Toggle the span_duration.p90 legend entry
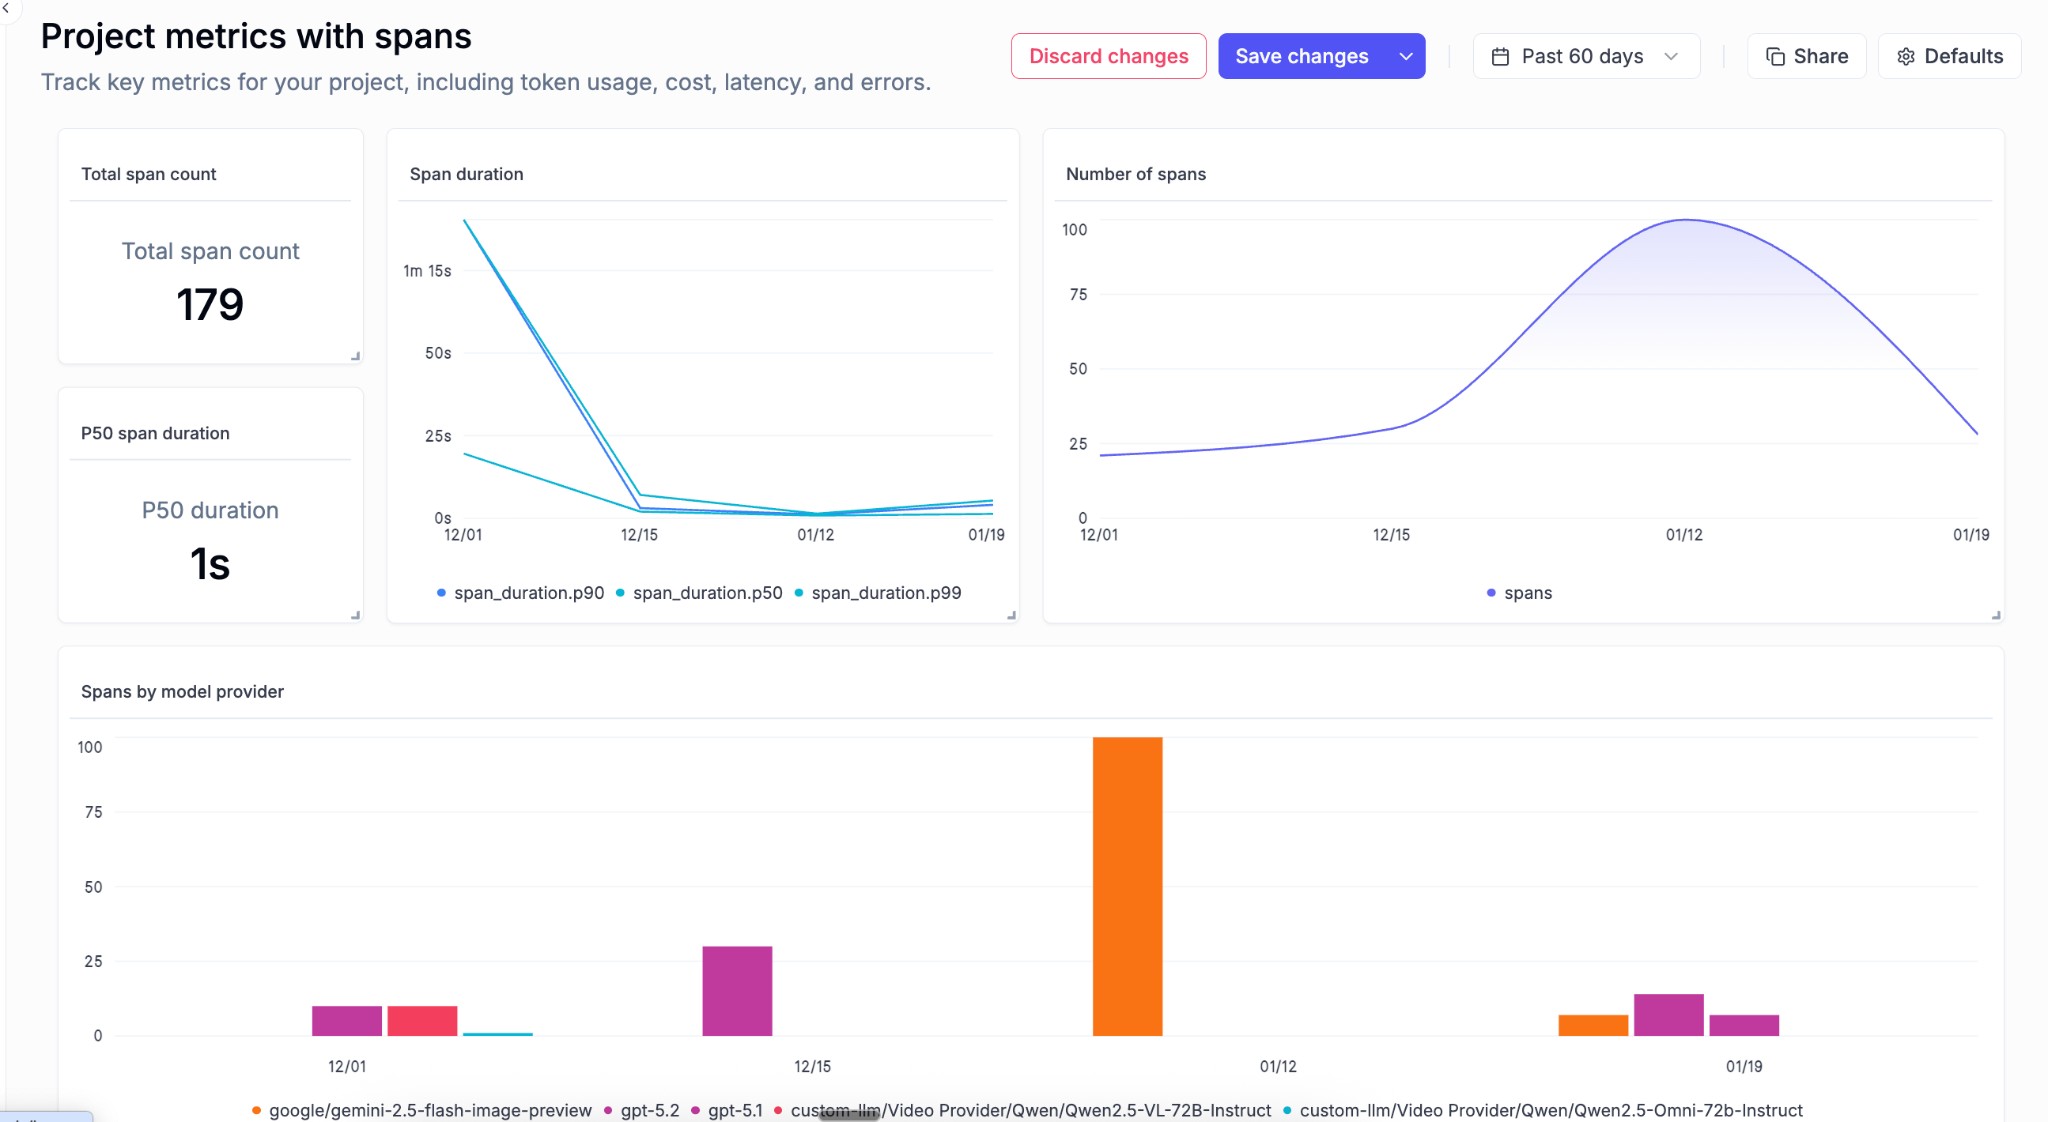The height and width of the screenshot is (1122, 2048). pyautogui.click(x=528, y=592)
